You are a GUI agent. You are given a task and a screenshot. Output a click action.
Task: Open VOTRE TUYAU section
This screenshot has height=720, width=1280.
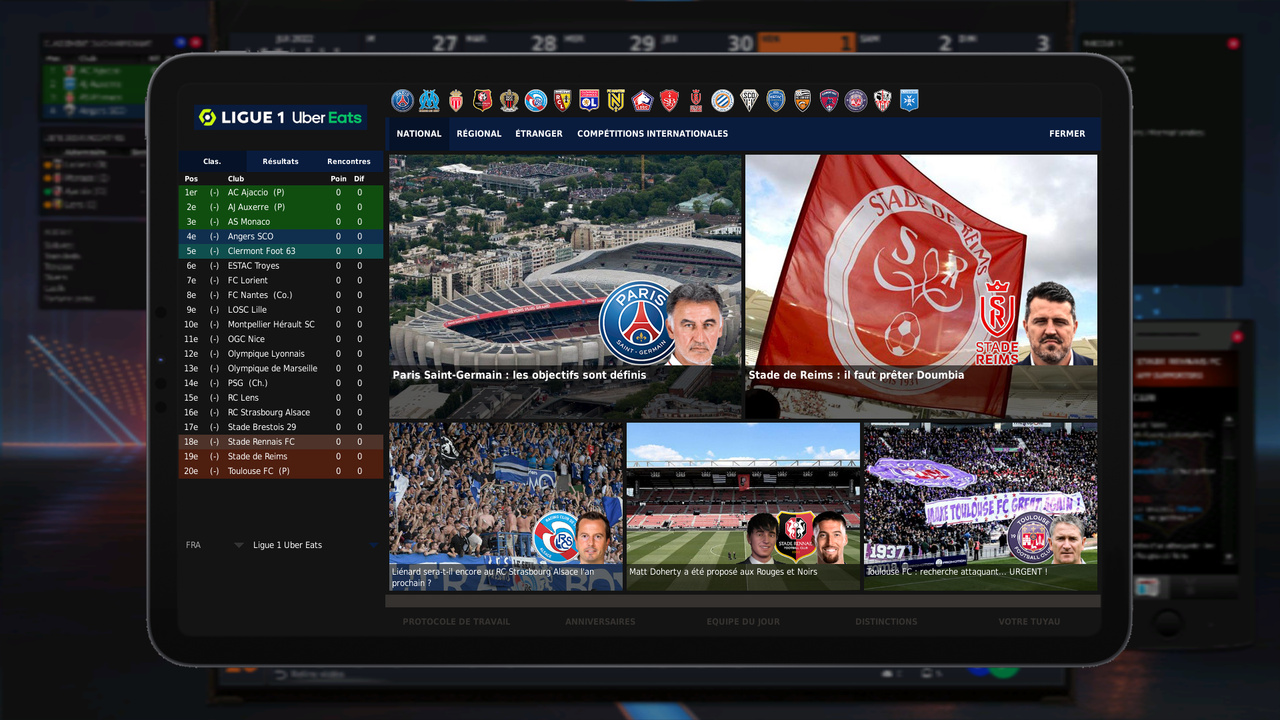[x=1029, y=621]
